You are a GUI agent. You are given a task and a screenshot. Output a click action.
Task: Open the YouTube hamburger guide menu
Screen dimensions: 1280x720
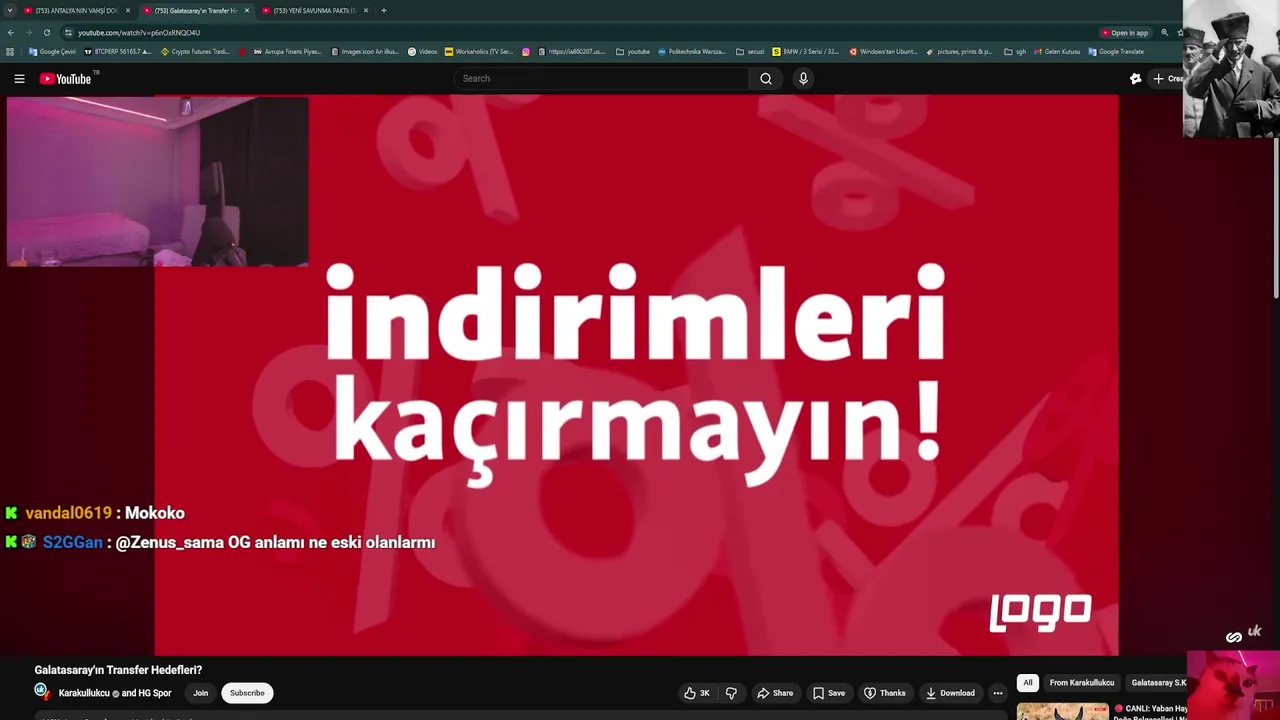[x=19, y=78]
